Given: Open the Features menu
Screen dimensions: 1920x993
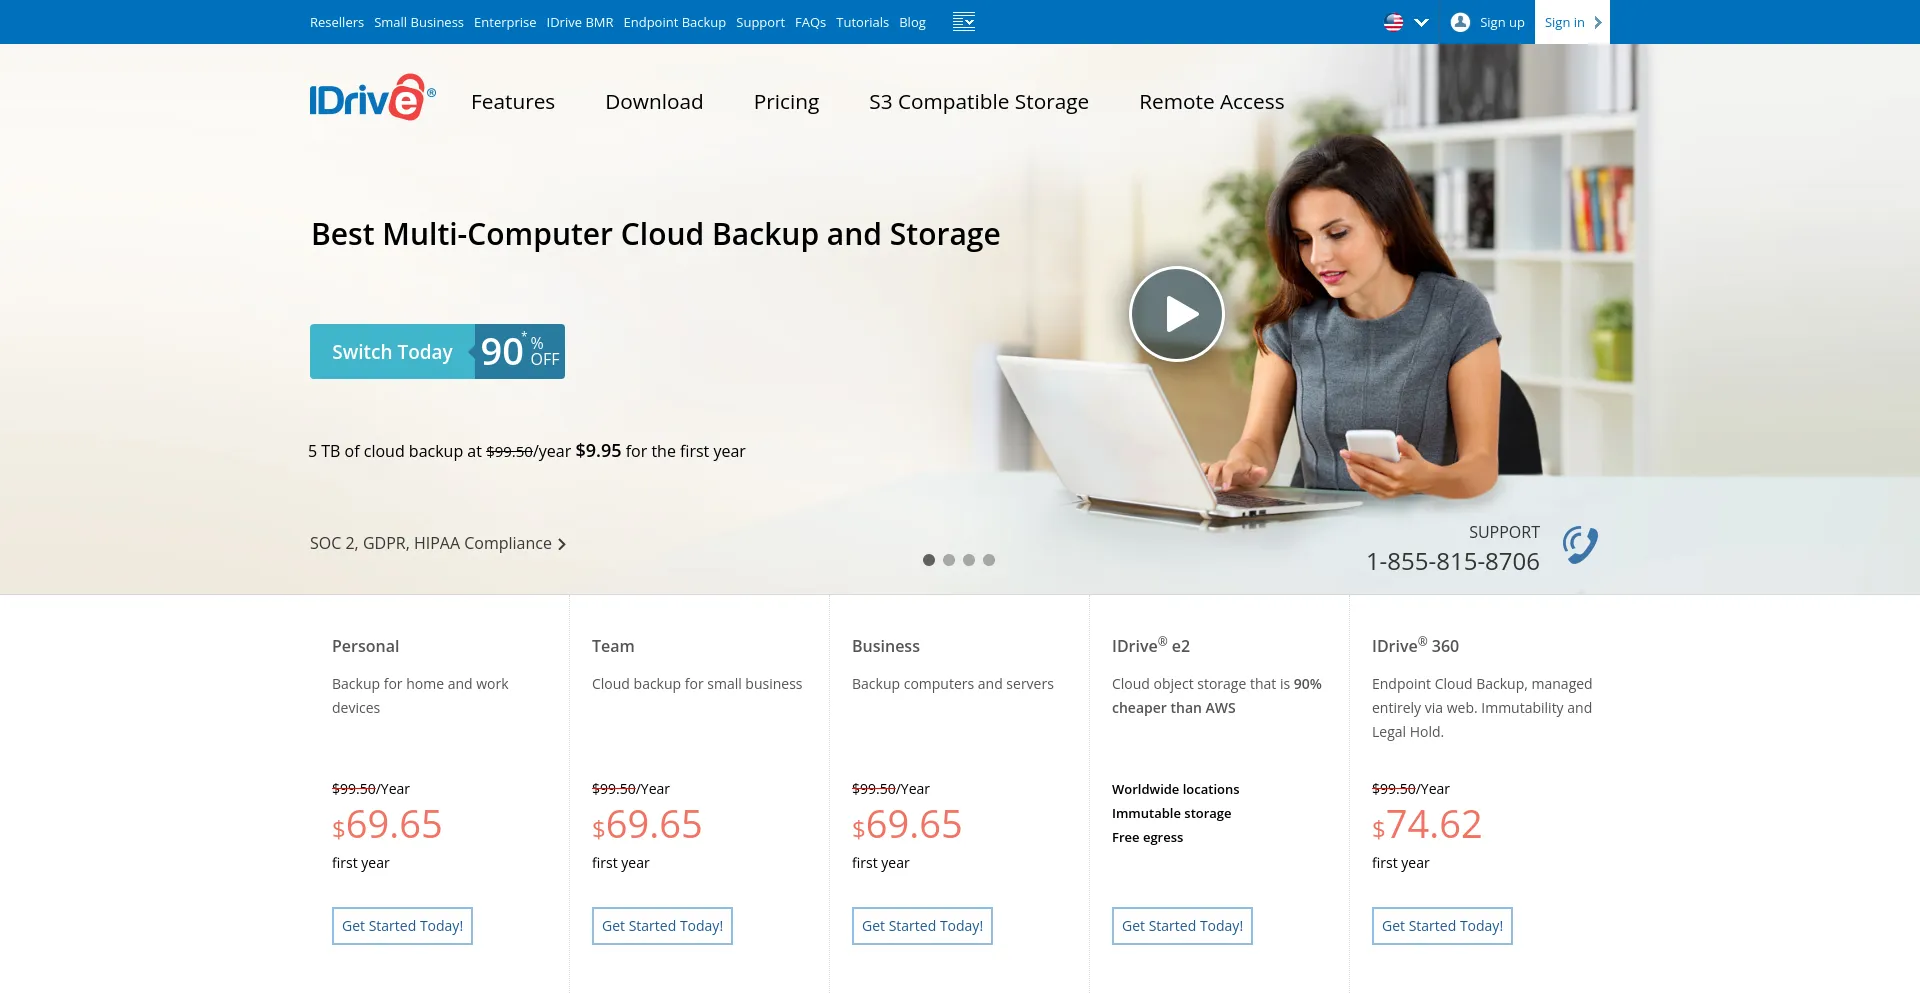Looking at the screenshot, I should click(x=513, y=102).
